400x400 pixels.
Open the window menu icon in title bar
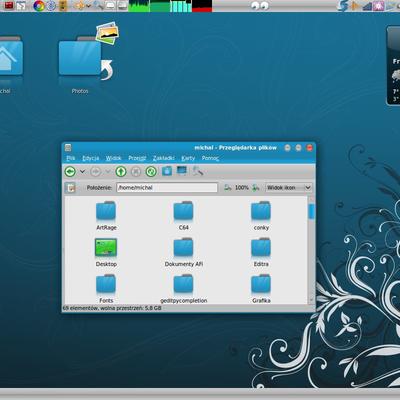[68, 148]
